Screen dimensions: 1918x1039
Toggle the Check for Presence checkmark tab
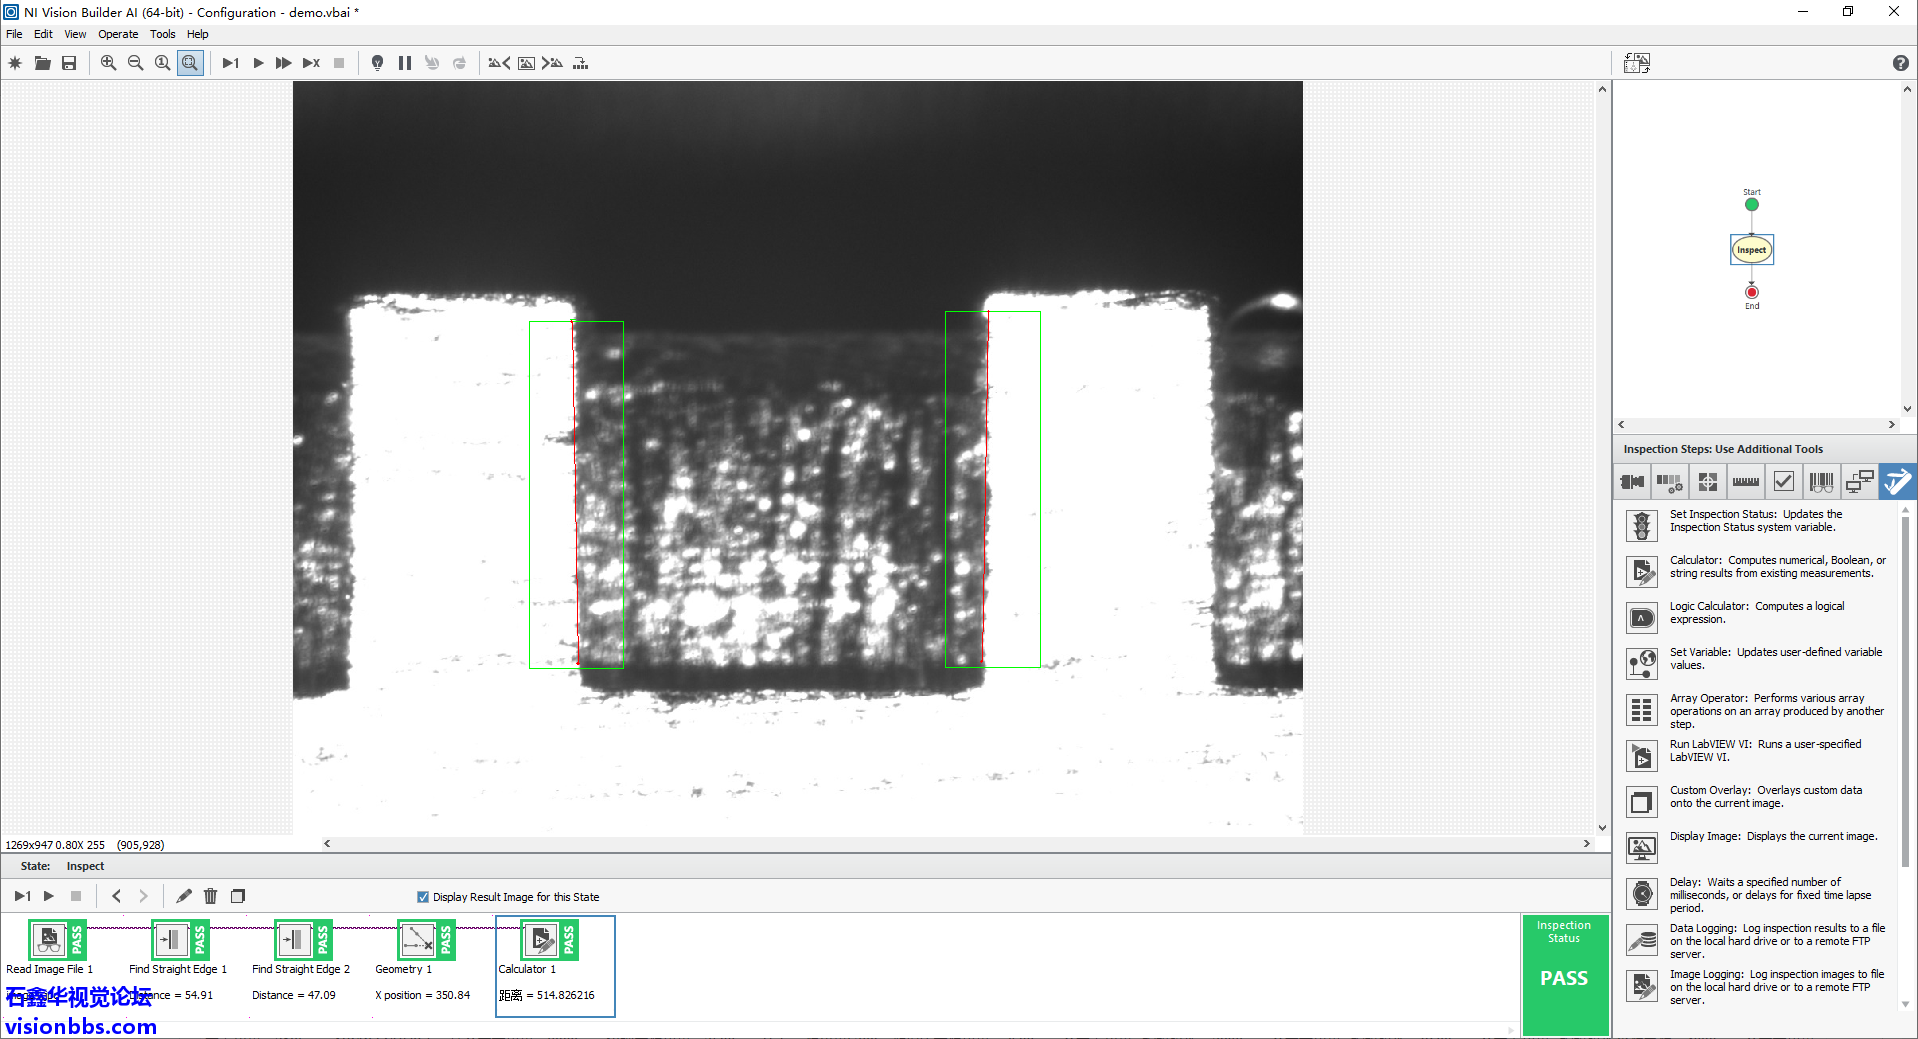(1783, 482)
